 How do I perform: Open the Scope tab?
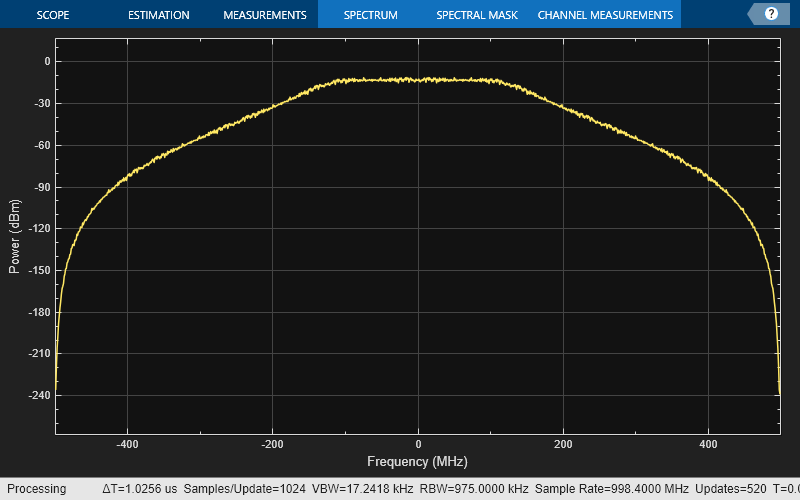(53, 15)
